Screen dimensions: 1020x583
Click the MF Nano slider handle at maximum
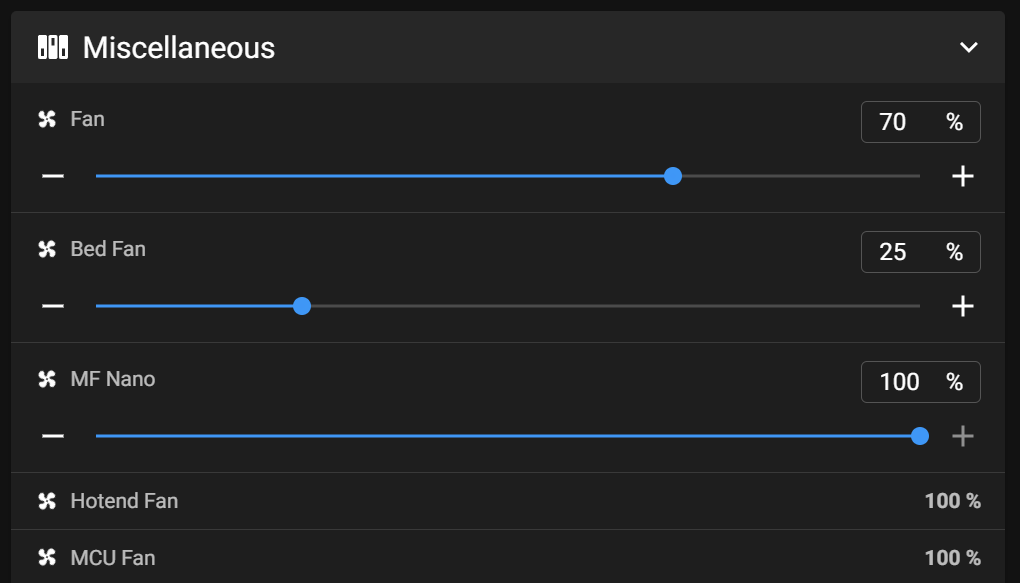(920, 436)
